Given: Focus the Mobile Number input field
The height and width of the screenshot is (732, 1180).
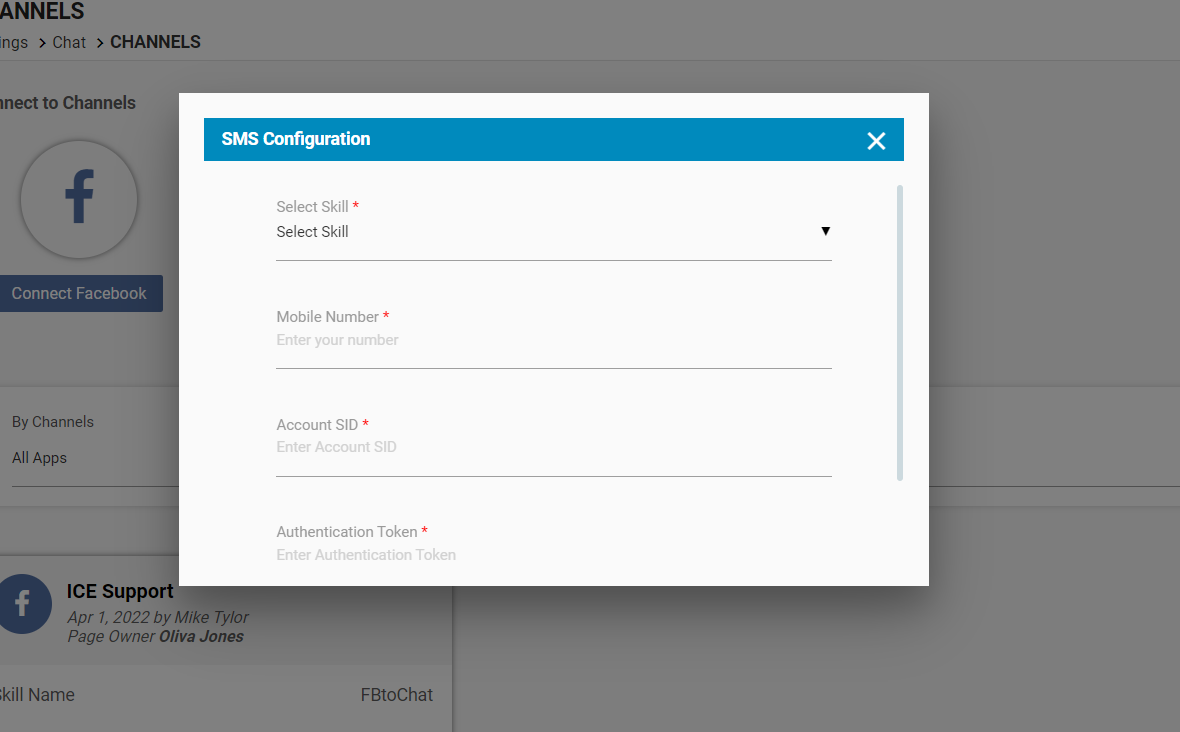Looking at the screenshot, I should [x=553, y=341].
